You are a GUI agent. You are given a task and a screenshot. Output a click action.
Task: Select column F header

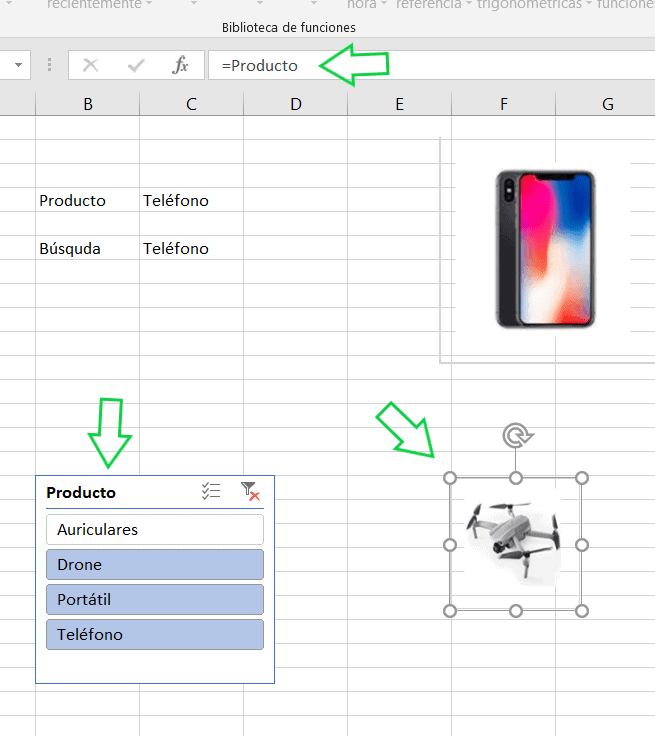point(503,104)
